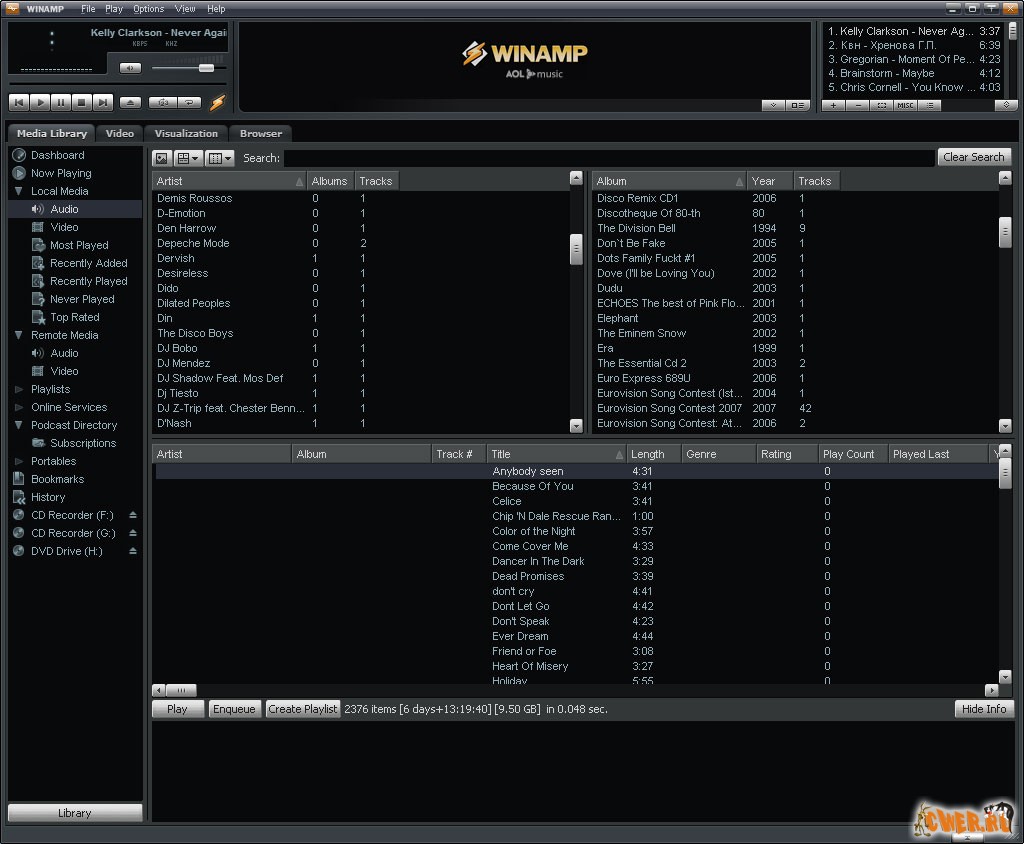Viewport: 1024px width, 844px height.
Task: Open the MISC playlist options button
Action: [x=905, y=105]
